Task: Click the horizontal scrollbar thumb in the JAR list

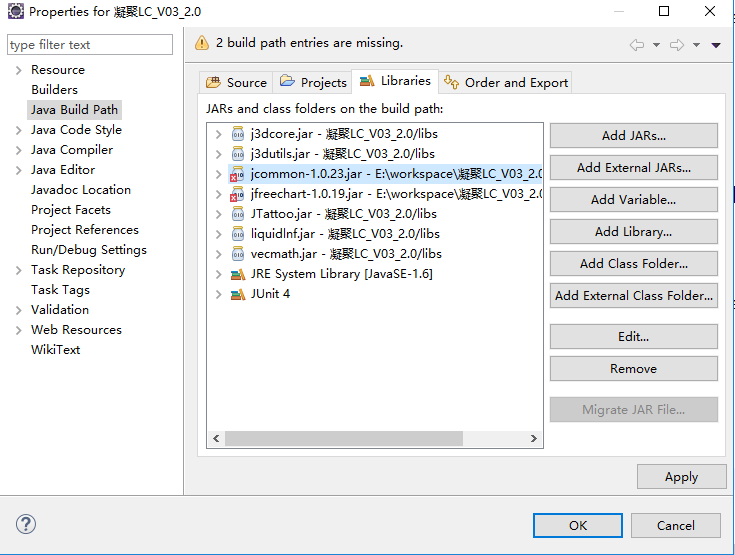Action: 344,438
